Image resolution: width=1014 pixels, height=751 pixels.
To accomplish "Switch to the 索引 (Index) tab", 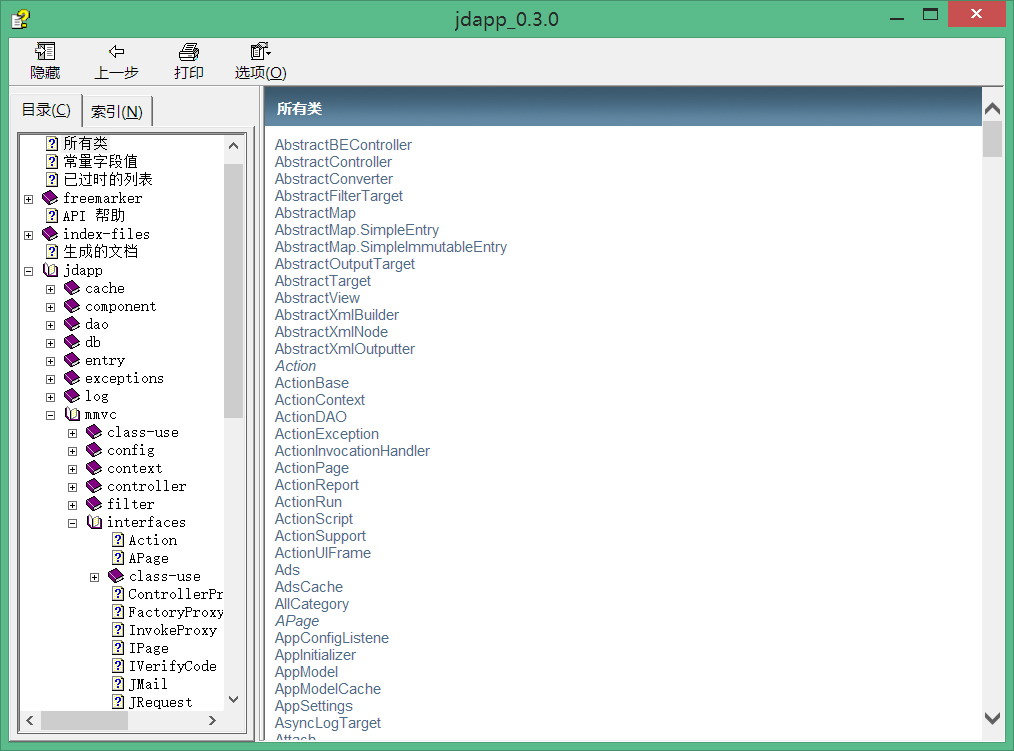I will (x=116, y=111).
